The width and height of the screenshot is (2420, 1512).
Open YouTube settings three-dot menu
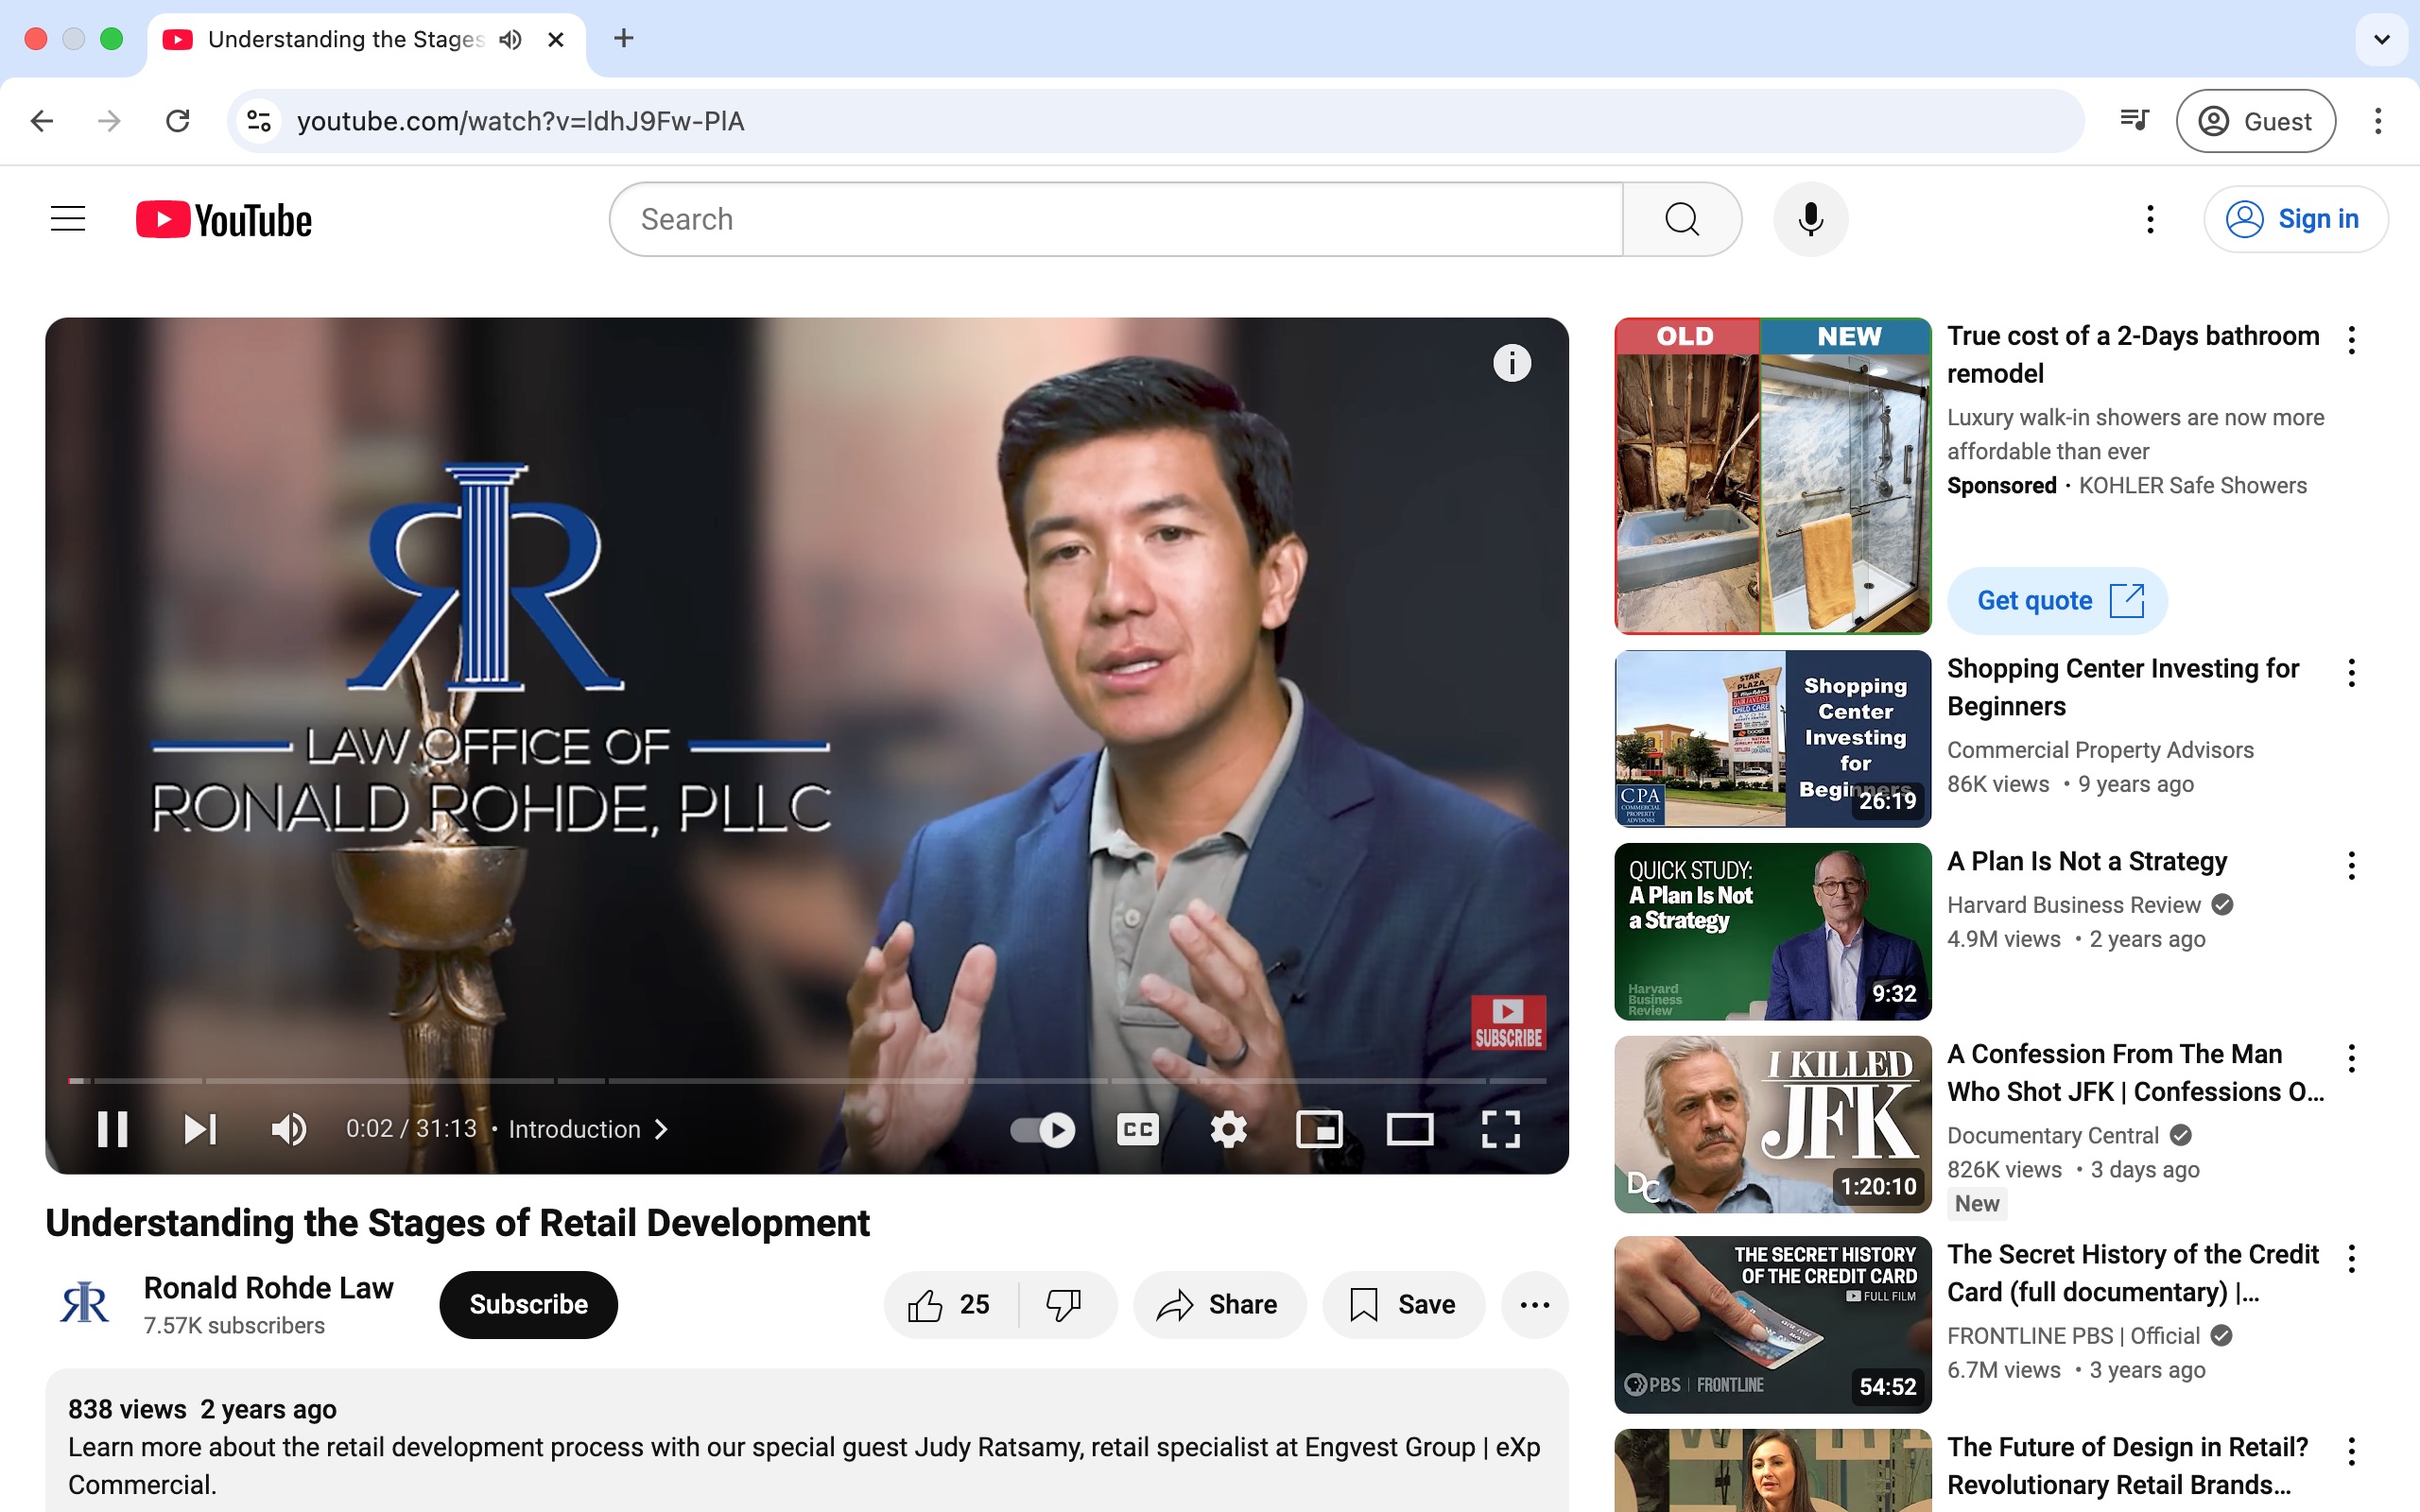tap(2150, 219)
